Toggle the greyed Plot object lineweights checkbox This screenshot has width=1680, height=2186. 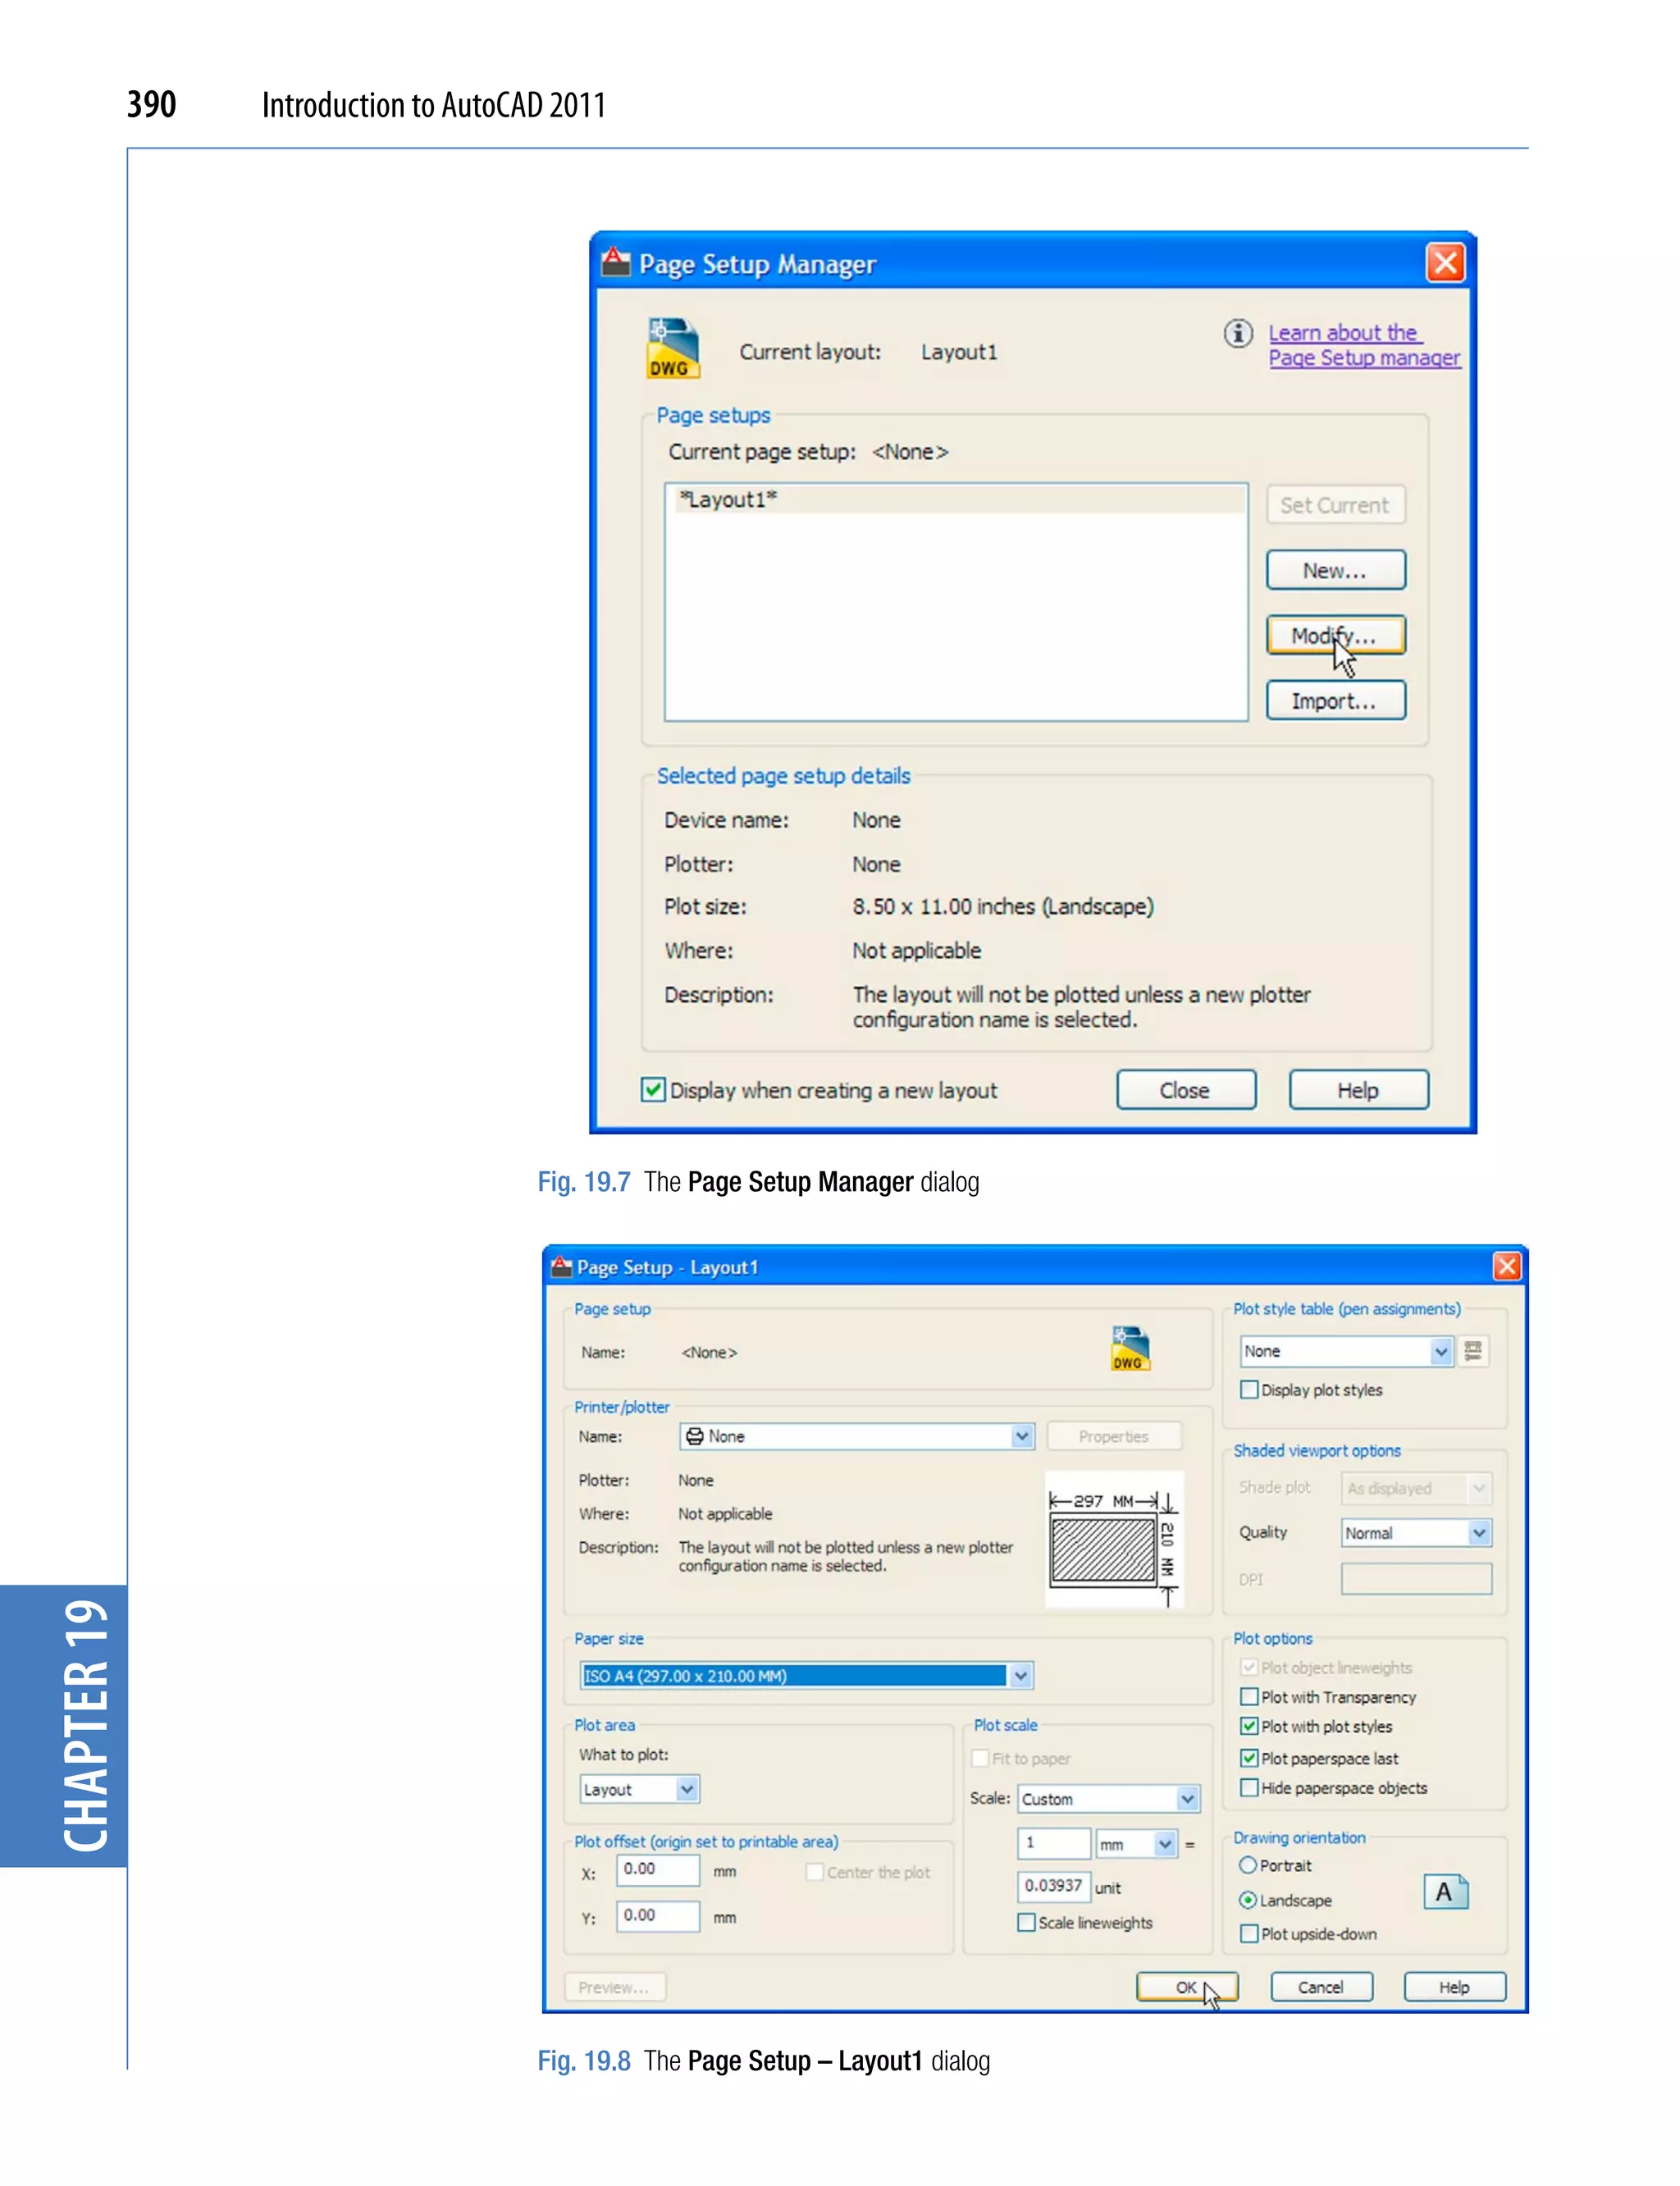click(x=1249, y=1666)
